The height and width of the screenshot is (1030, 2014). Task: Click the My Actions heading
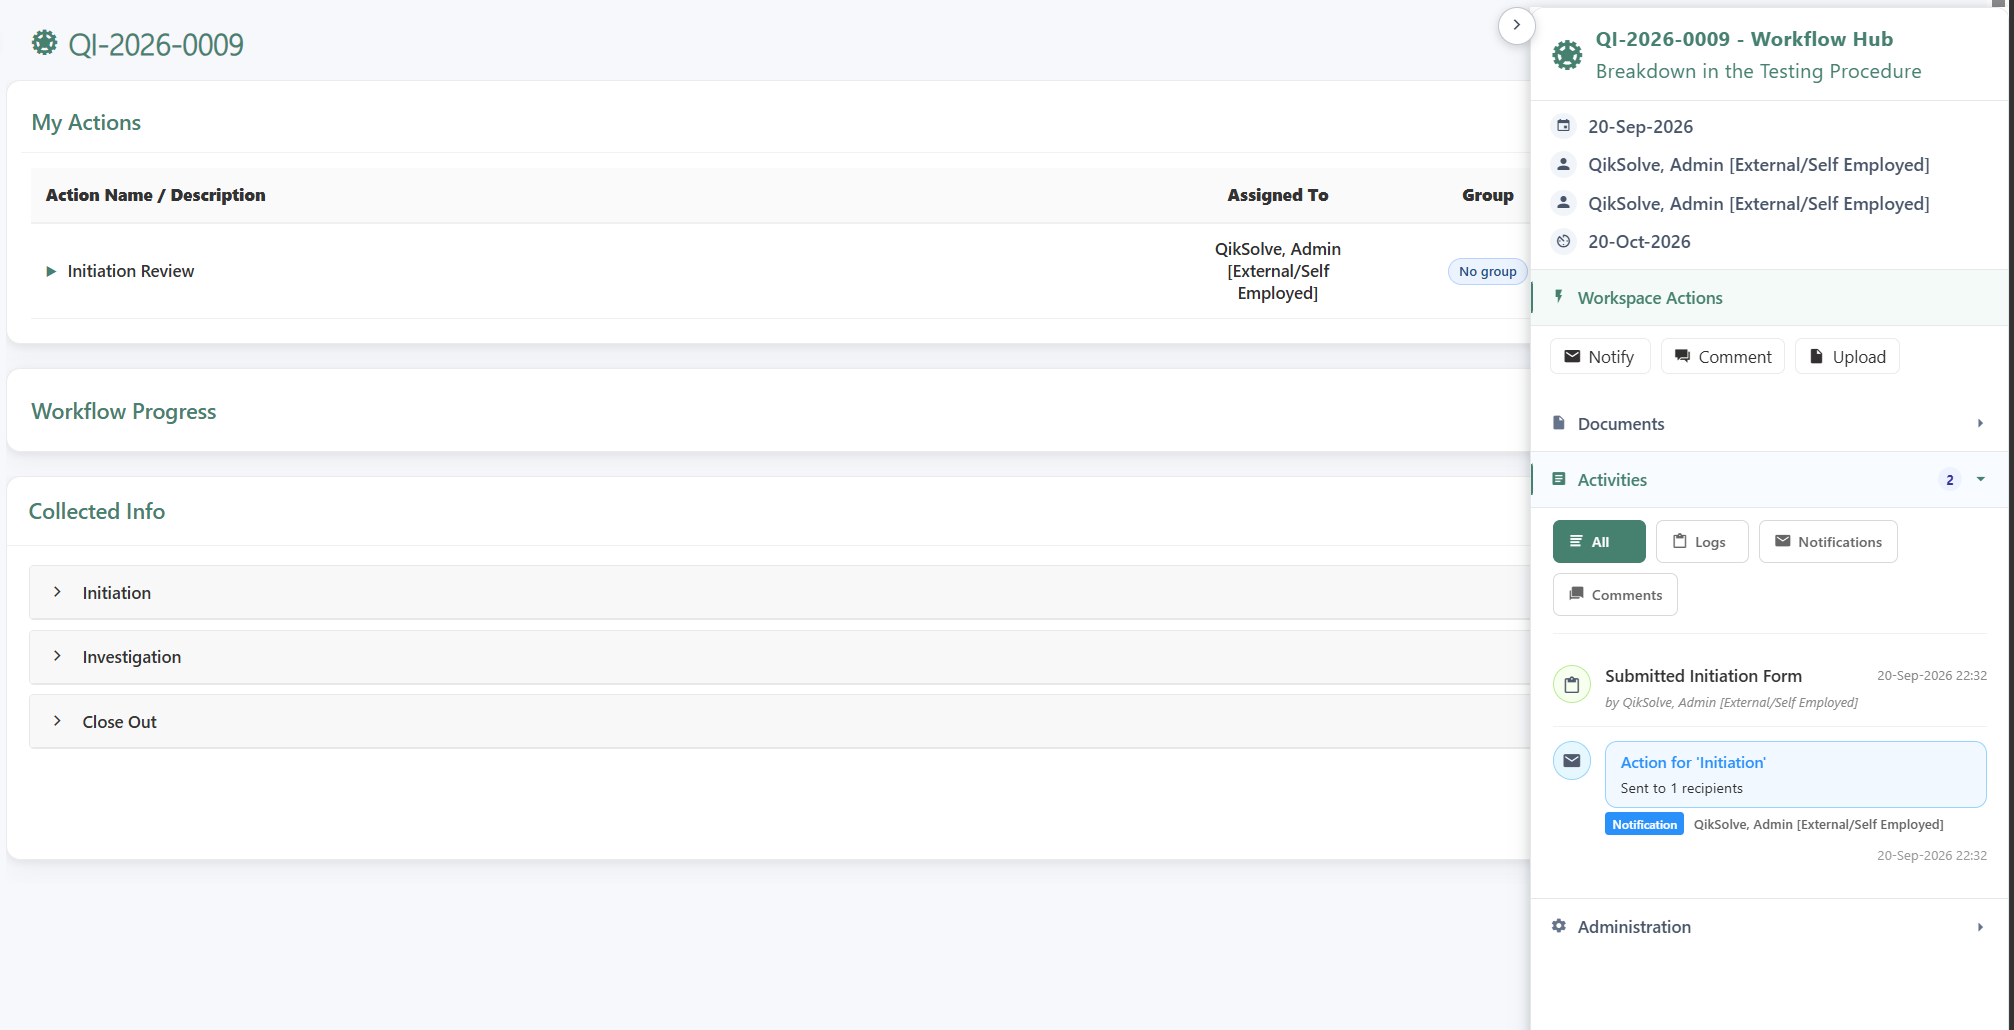coord(86,122)
